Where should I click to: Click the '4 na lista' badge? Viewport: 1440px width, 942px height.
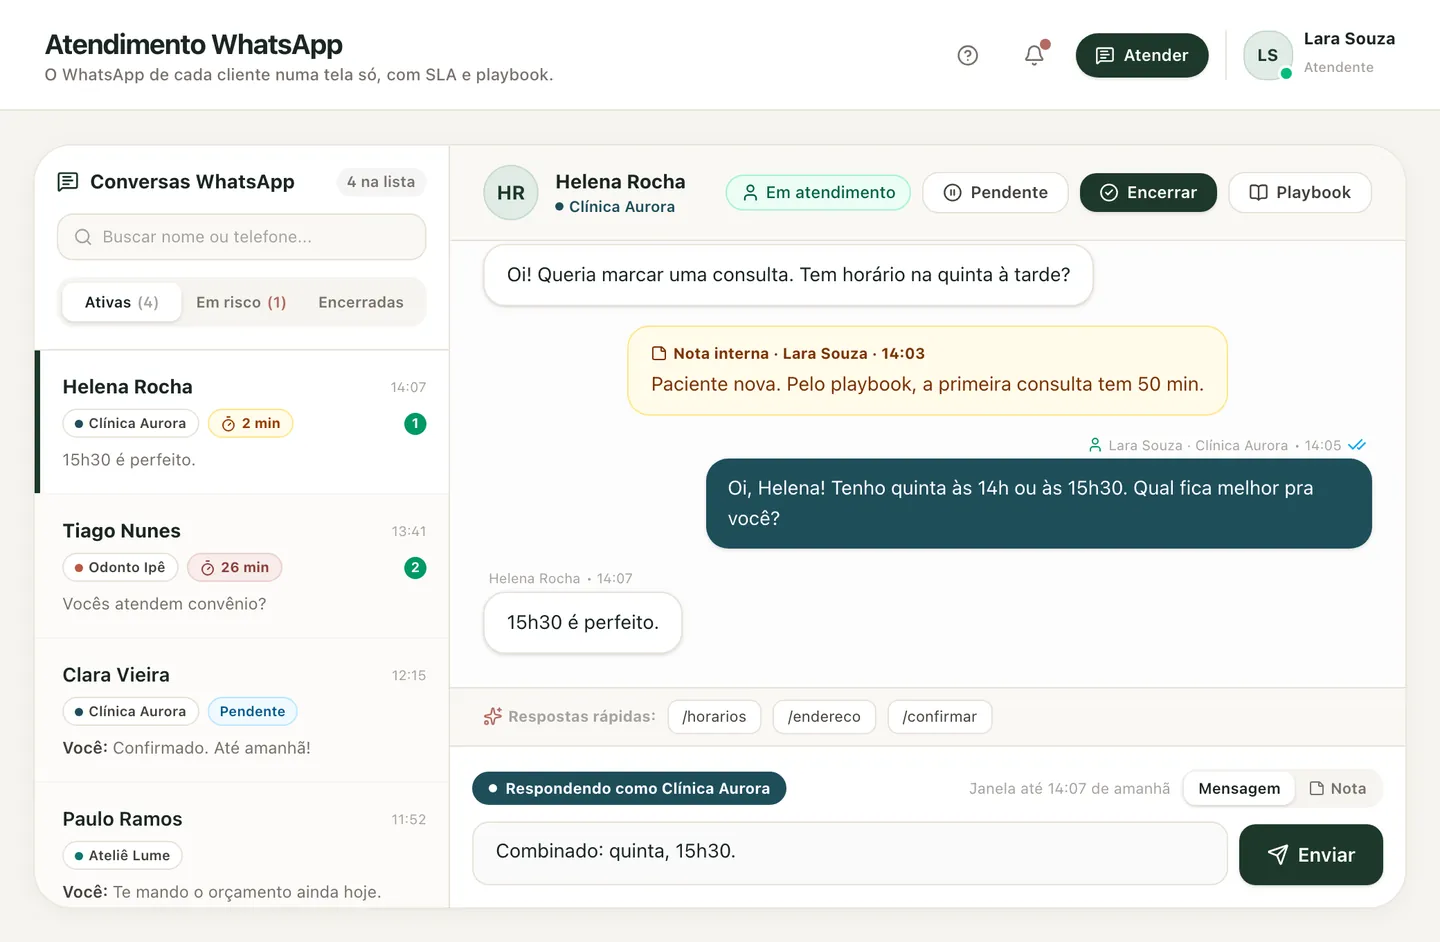[381, 182]
